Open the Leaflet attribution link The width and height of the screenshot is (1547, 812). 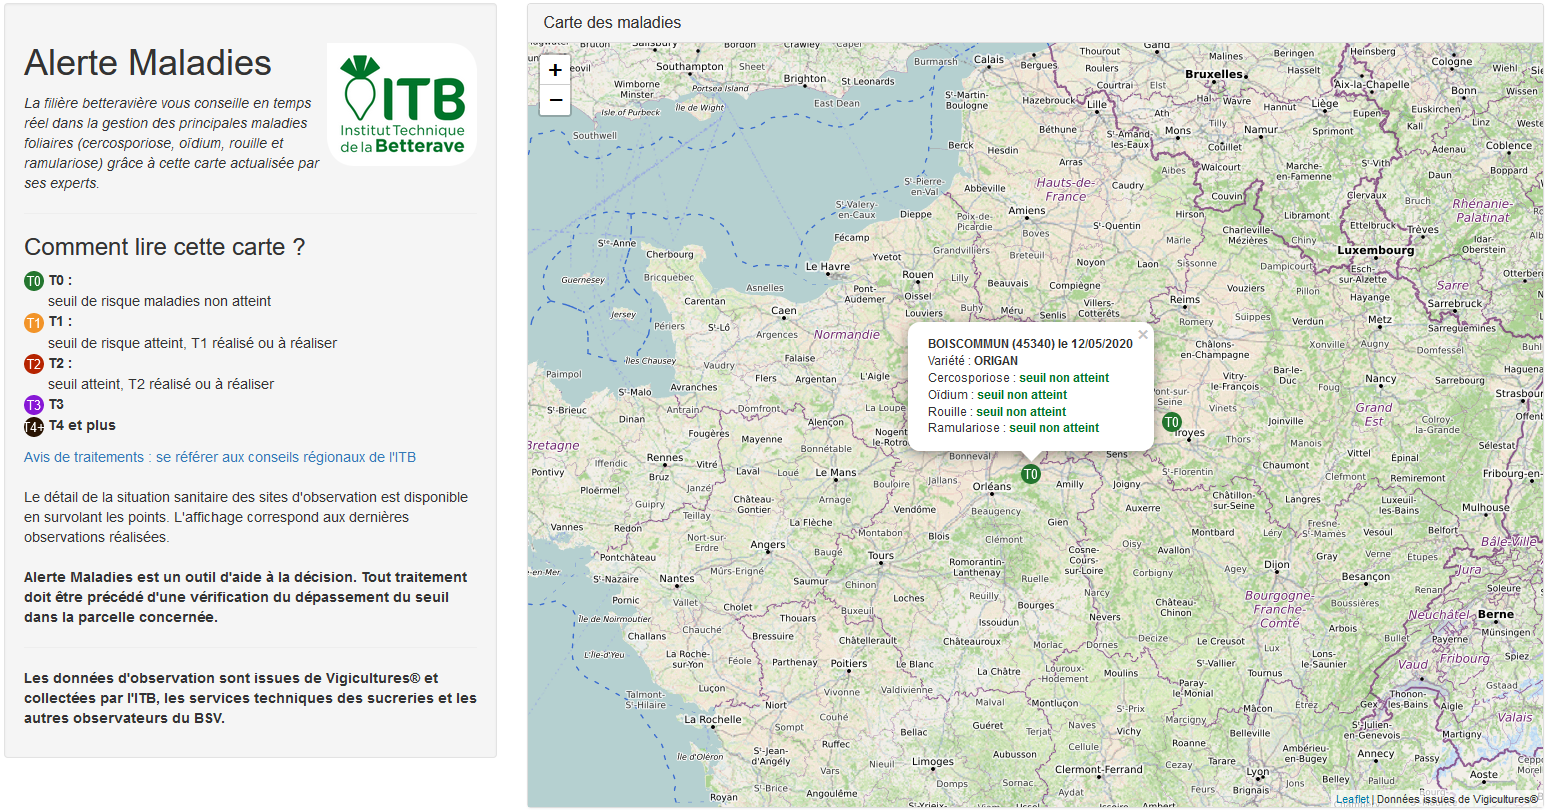(1353, 799)
